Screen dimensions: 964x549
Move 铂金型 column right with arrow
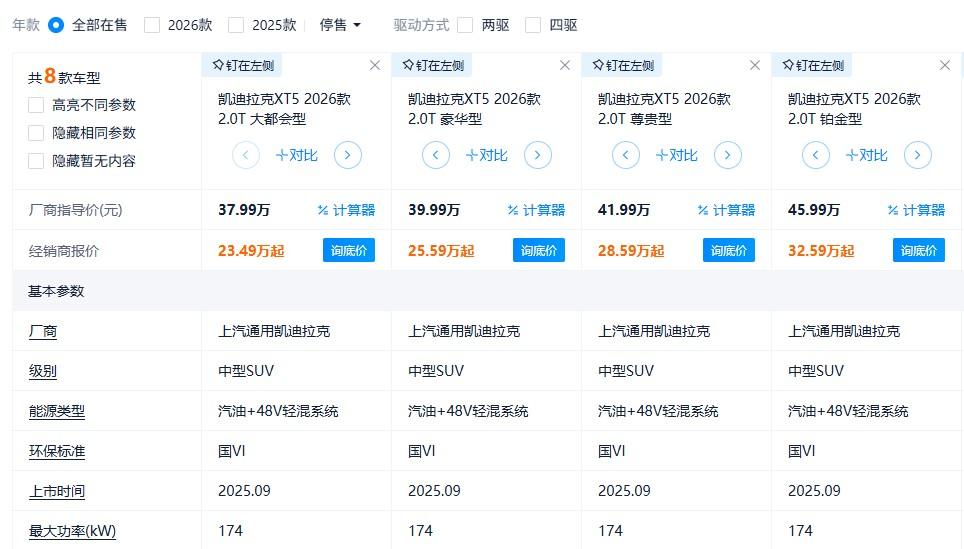pos(918,155)
